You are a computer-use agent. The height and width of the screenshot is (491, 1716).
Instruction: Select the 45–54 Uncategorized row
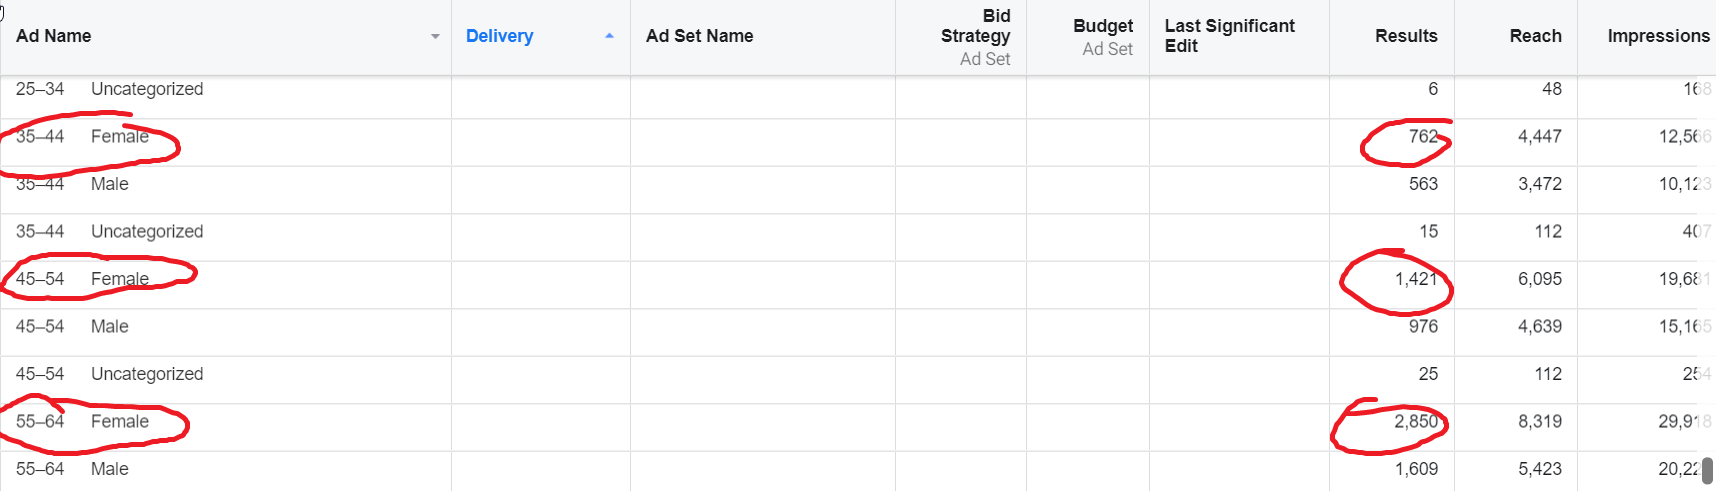tap(858, 374)
